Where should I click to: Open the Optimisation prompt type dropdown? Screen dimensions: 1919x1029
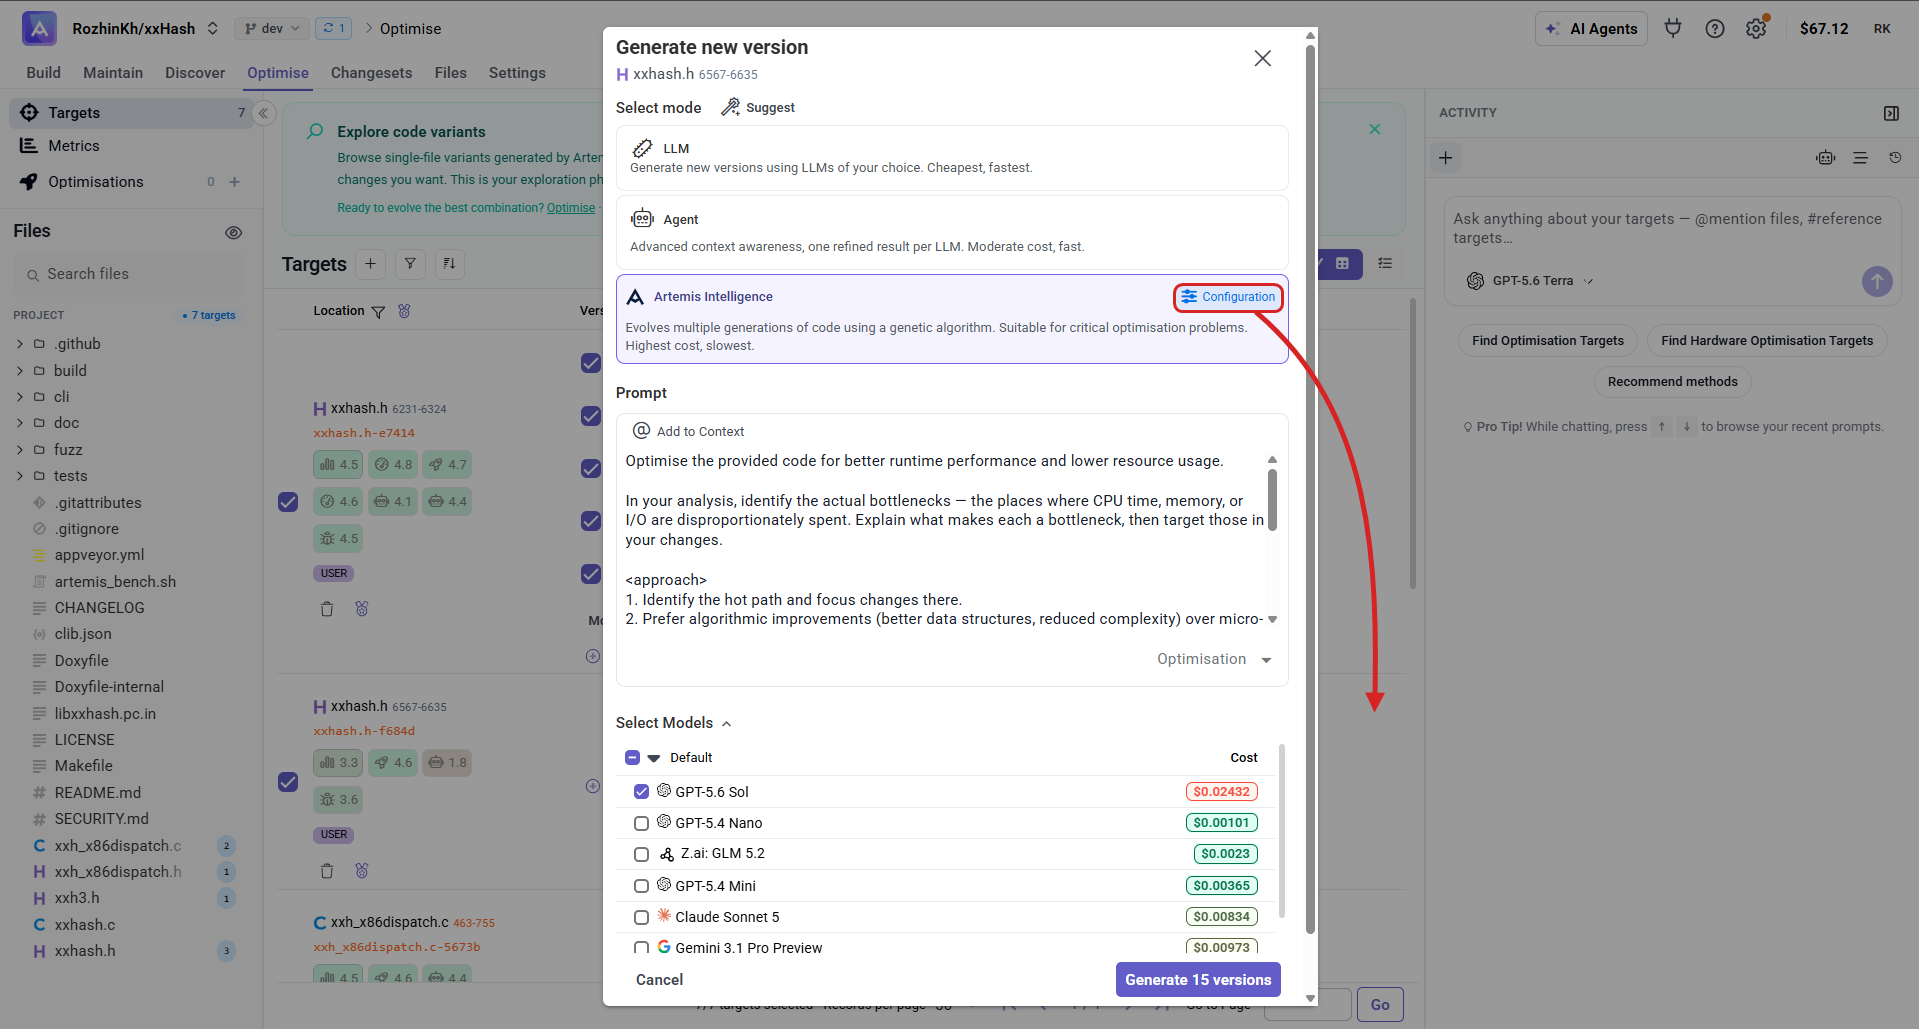pyautogui.click(x=1214, y=659)
